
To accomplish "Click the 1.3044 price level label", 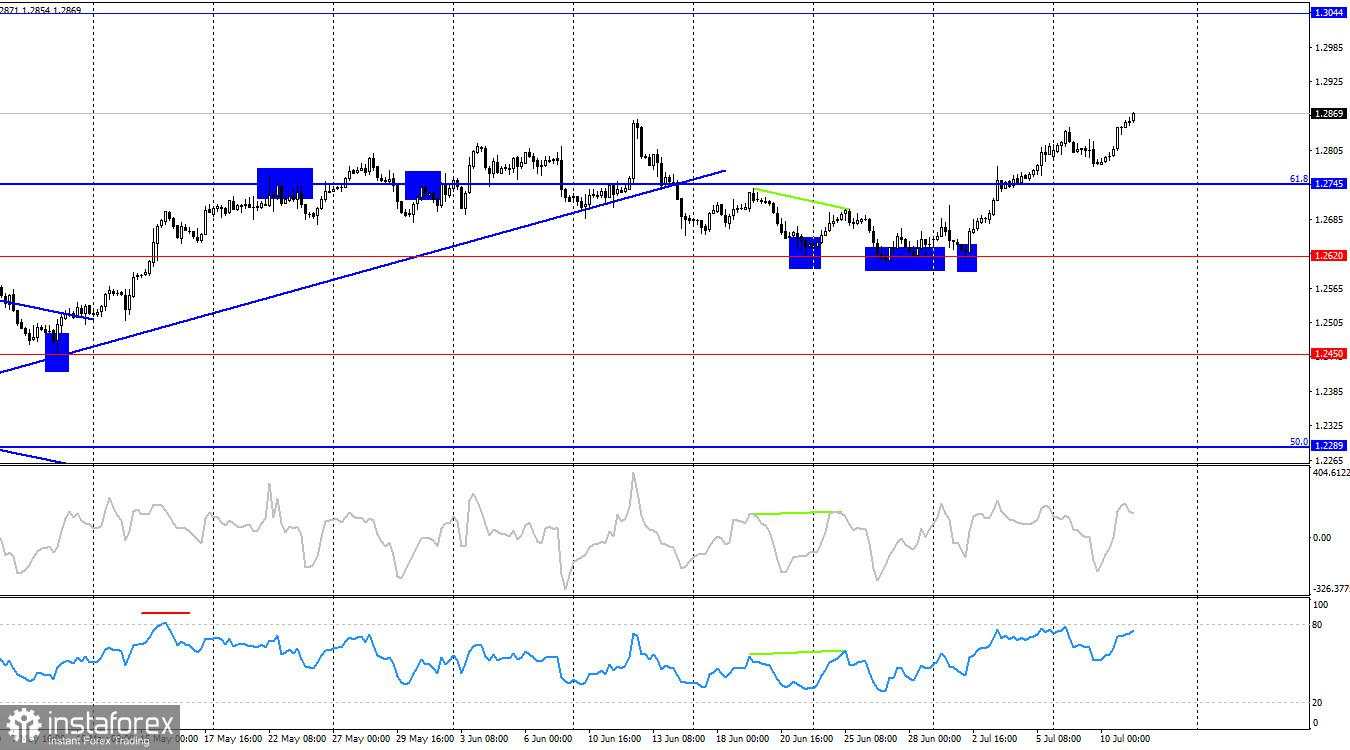I will [1328, 13].
